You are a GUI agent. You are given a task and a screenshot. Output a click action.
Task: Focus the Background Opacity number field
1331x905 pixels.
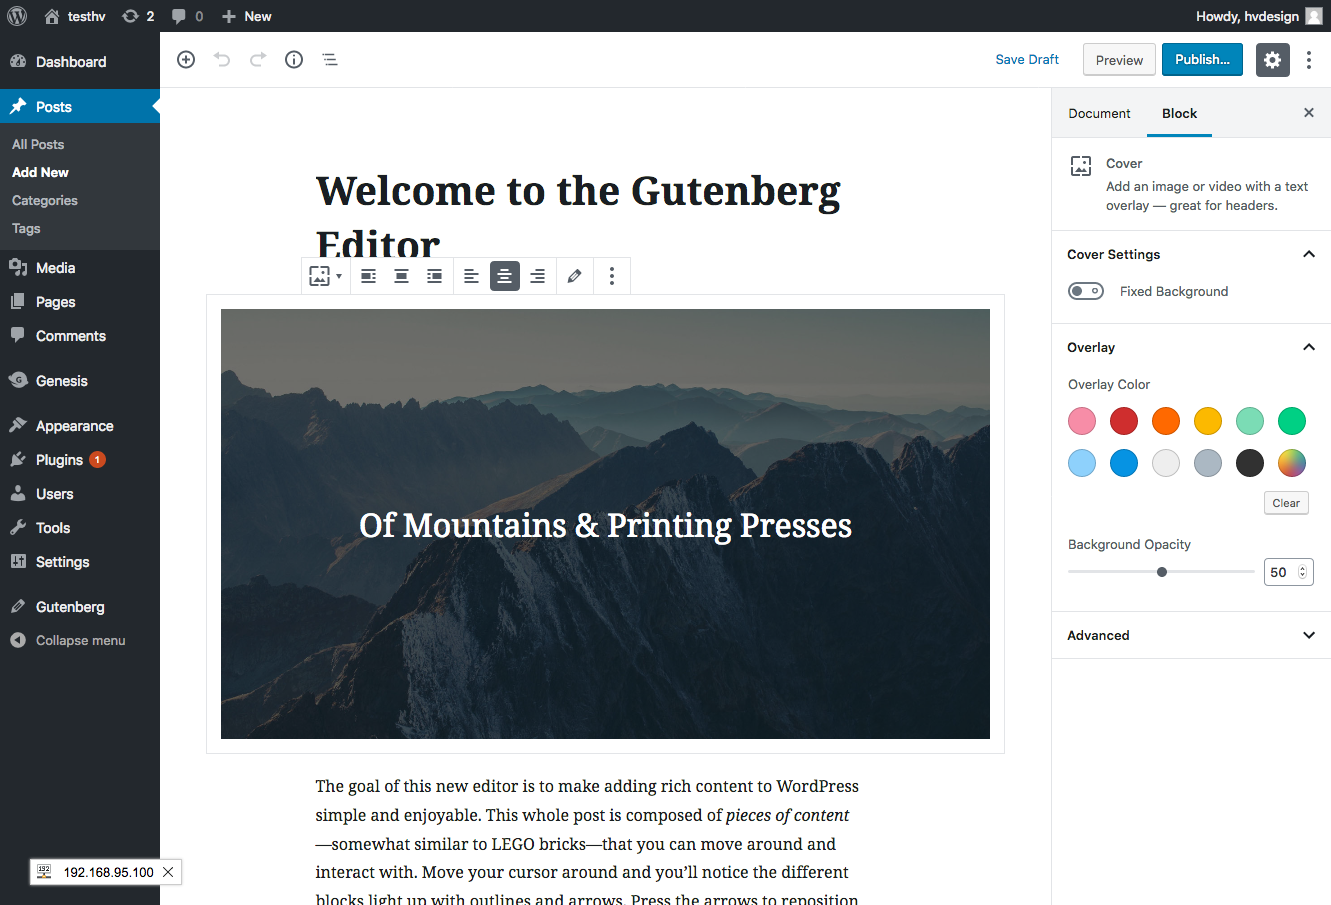(x=1288, y=572)
